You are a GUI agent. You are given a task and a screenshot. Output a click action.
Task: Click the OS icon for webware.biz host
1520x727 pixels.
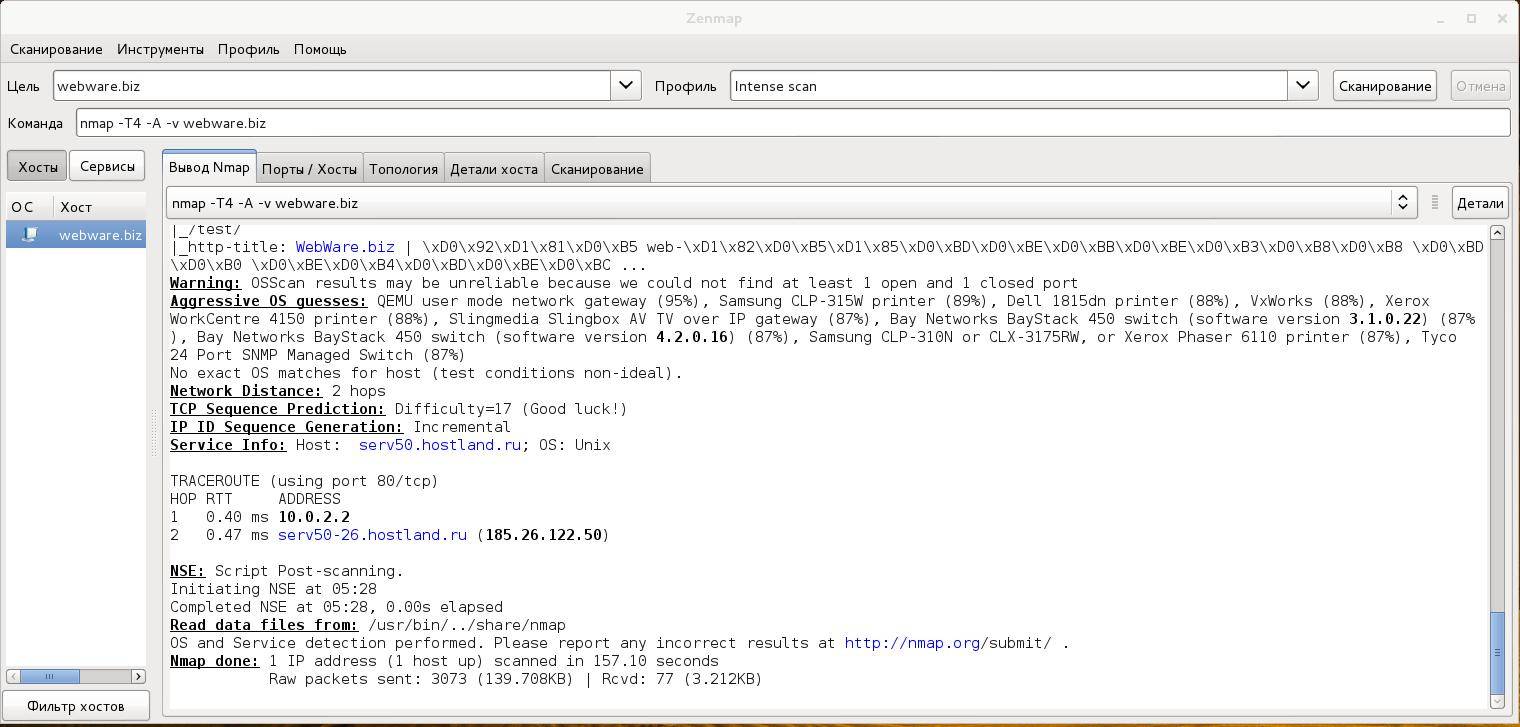(30, 235)
